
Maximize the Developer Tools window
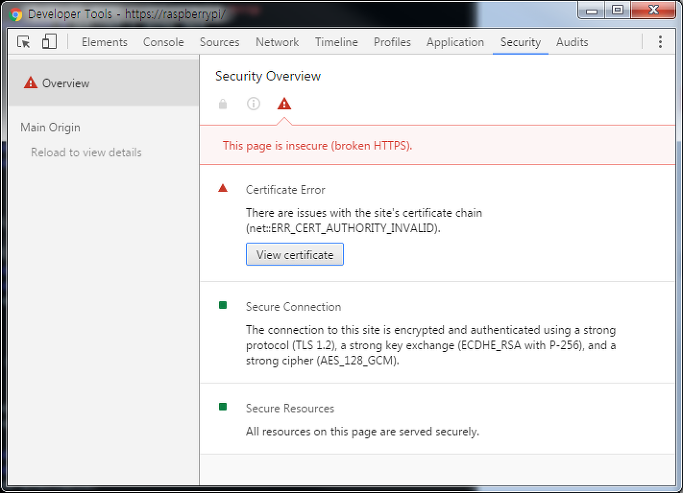(617, 10)
